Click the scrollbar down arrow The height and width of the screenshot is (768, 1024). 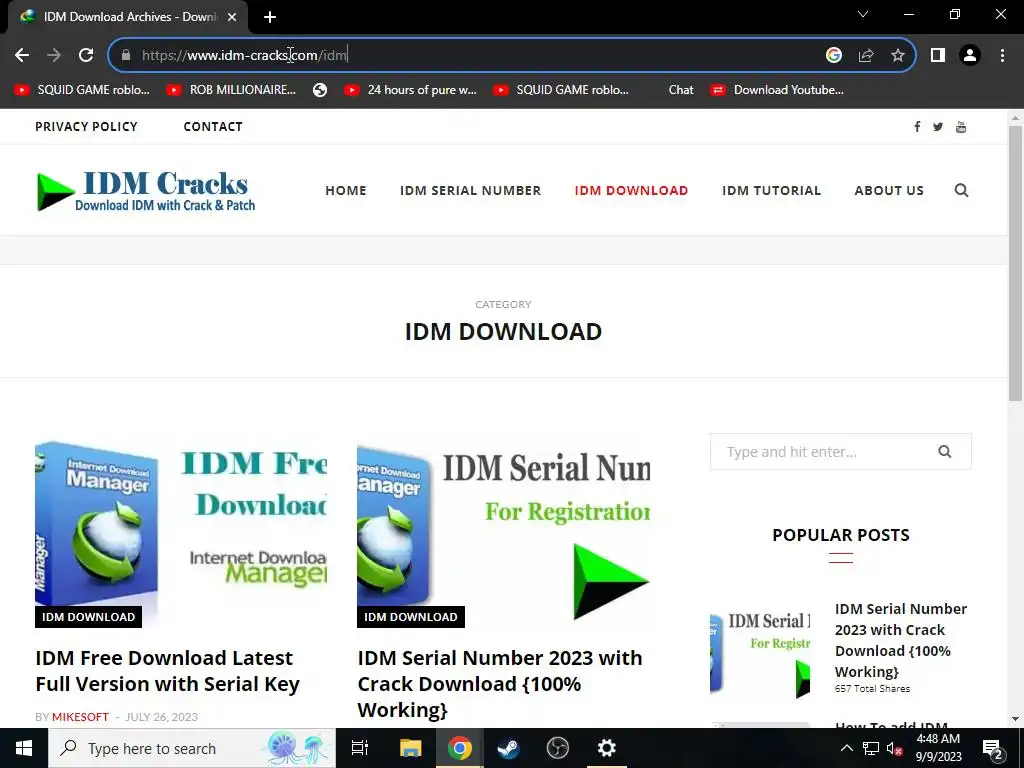pos(1015,719)
